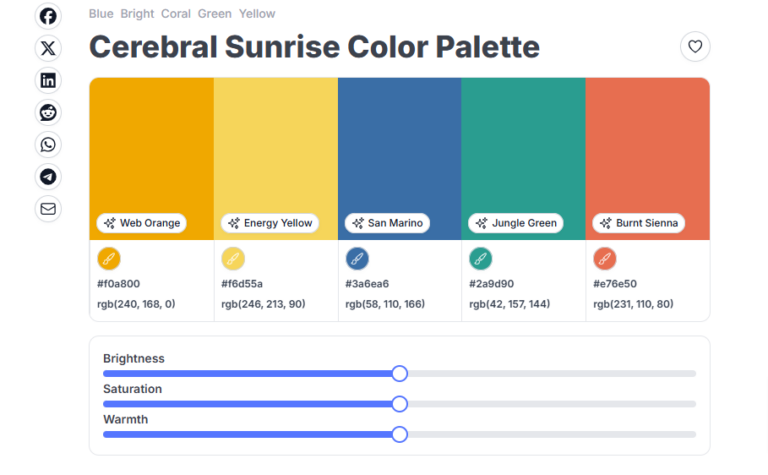This screenshot has height=475, width=768.
Task: Favorite the palette with heart icon
Action: pyautogui.click(x=695, y=46)
